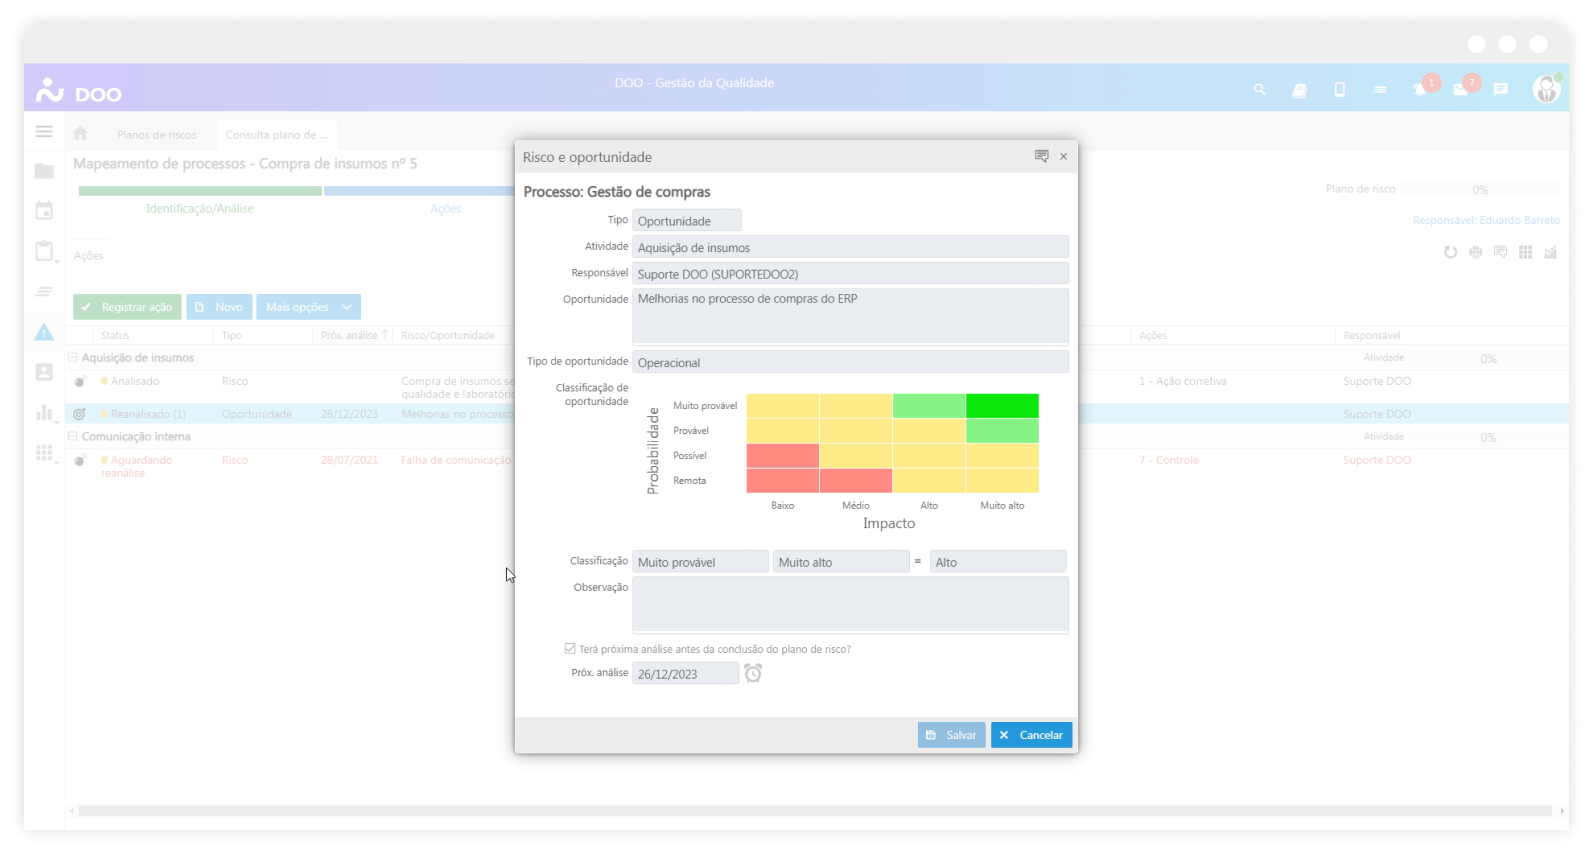Viewport: 1593px width, 854px height.
Task: Click the DOO logo in the header
Action: (x=78, y=90)
